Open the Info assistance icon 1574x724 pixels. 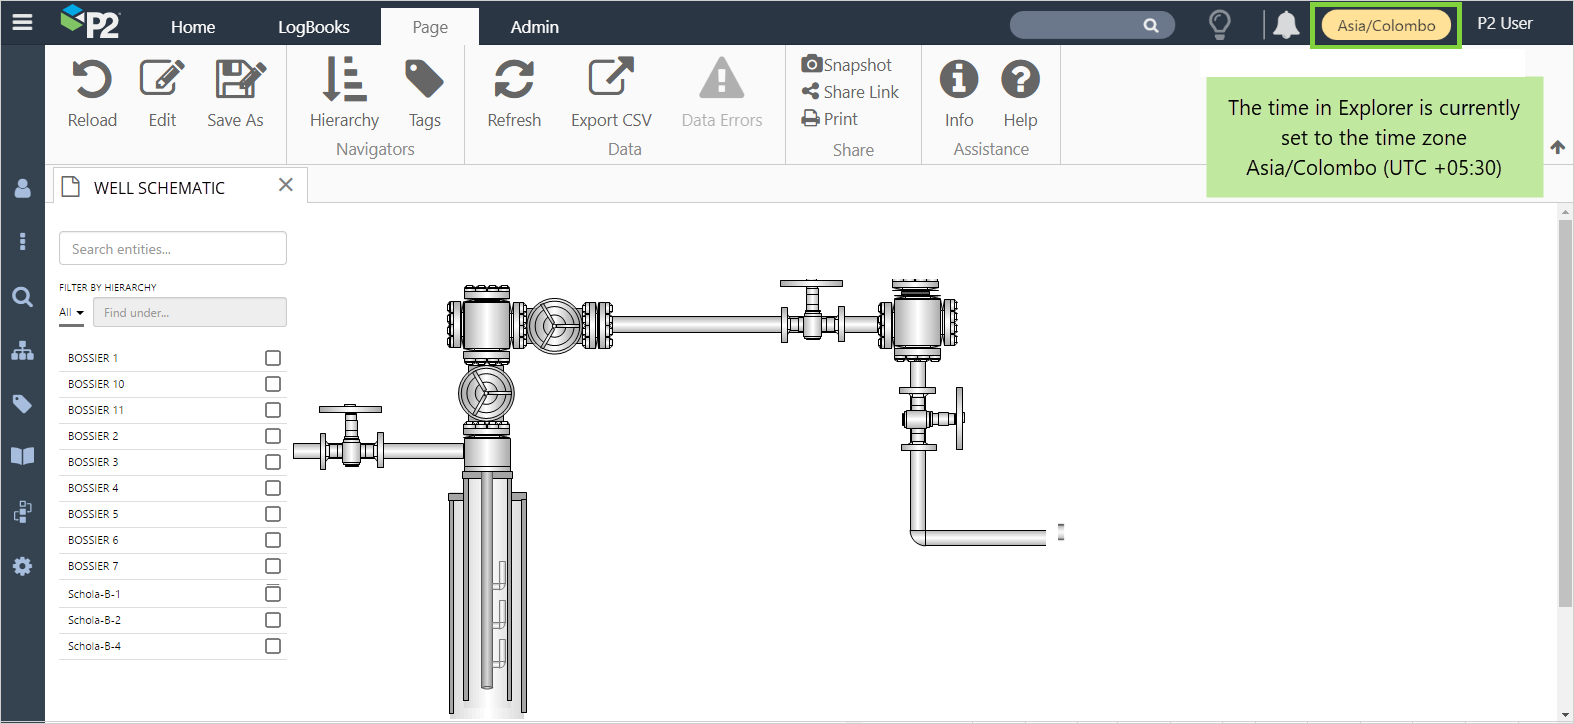pos(958,80)
